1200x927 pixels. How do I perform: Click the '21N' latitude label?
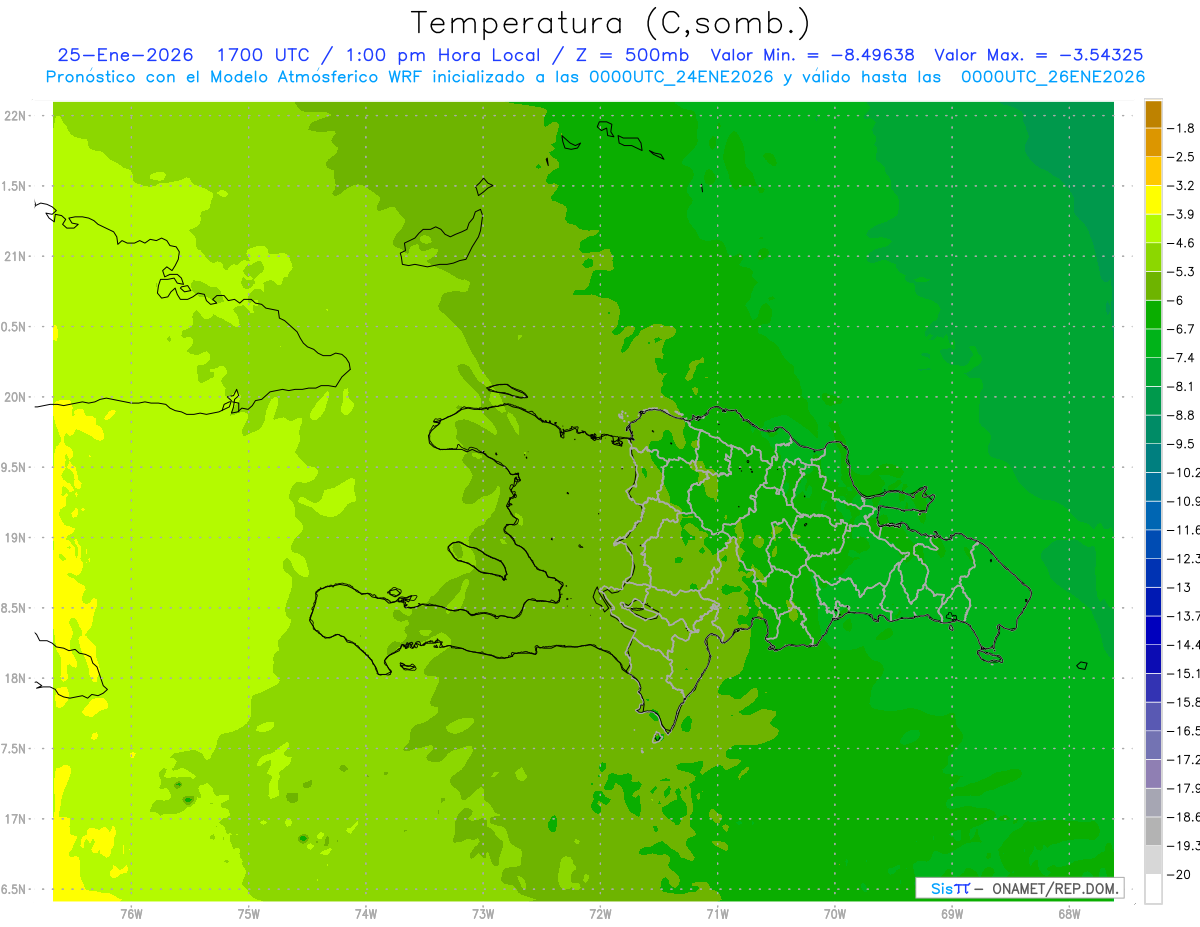pyautogui.click(x=16, y=257)
